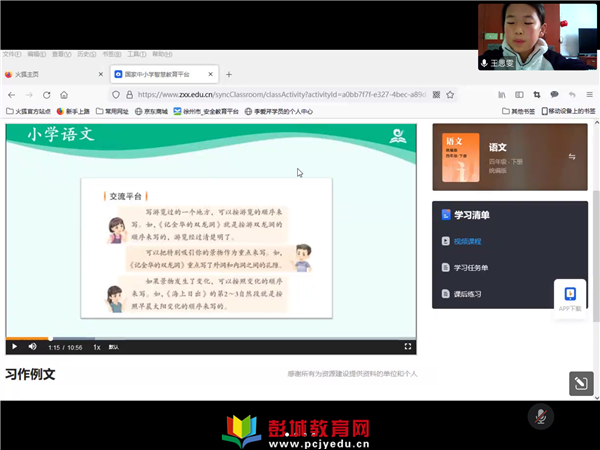Image resolution: width=600 pixels, height=450 pixels.
Task: Open the 个人中心 bookmark
Action: [x=279, y=111]
